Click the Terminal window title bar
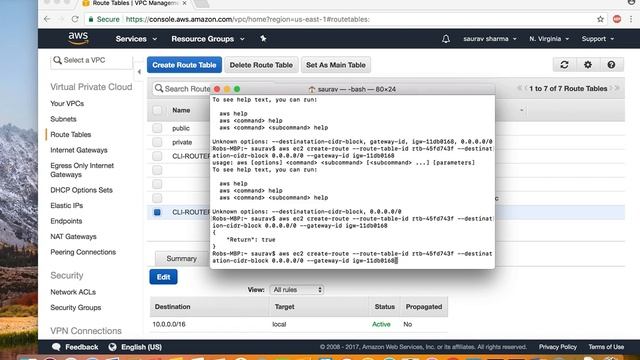 352,89
